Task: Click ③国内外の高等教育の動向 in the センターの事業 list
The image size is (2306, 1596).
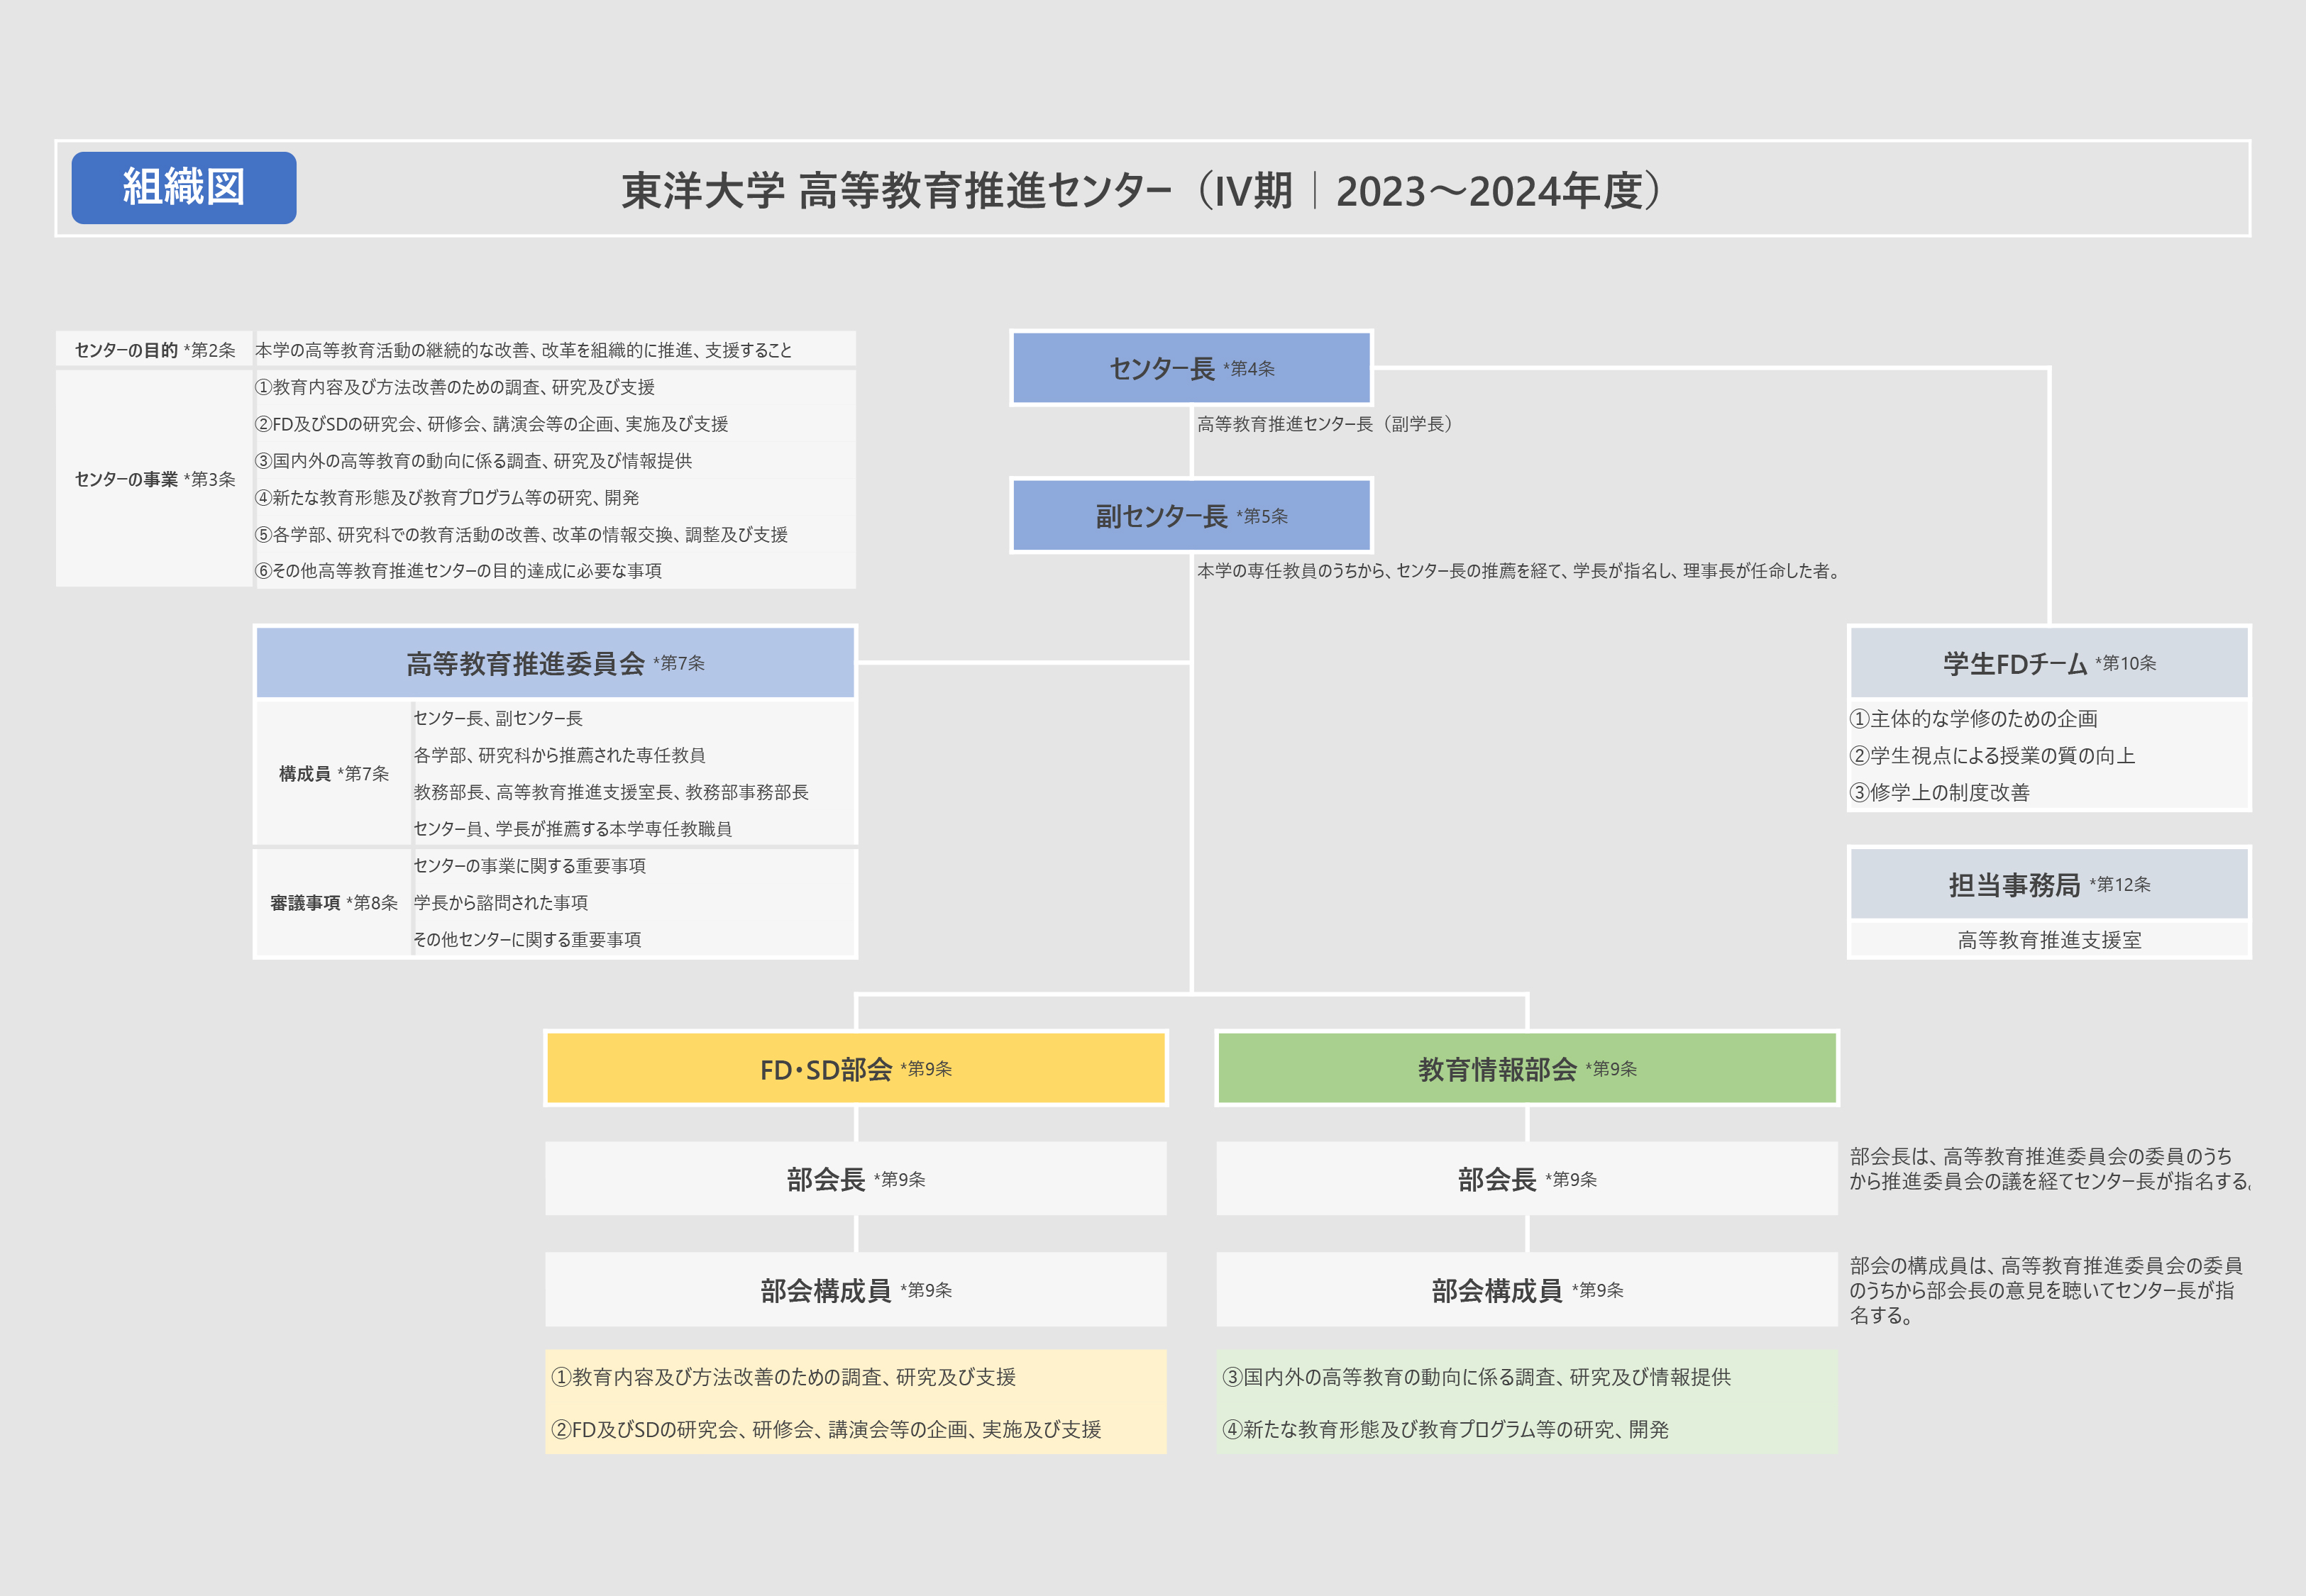Action: point(474,461)
